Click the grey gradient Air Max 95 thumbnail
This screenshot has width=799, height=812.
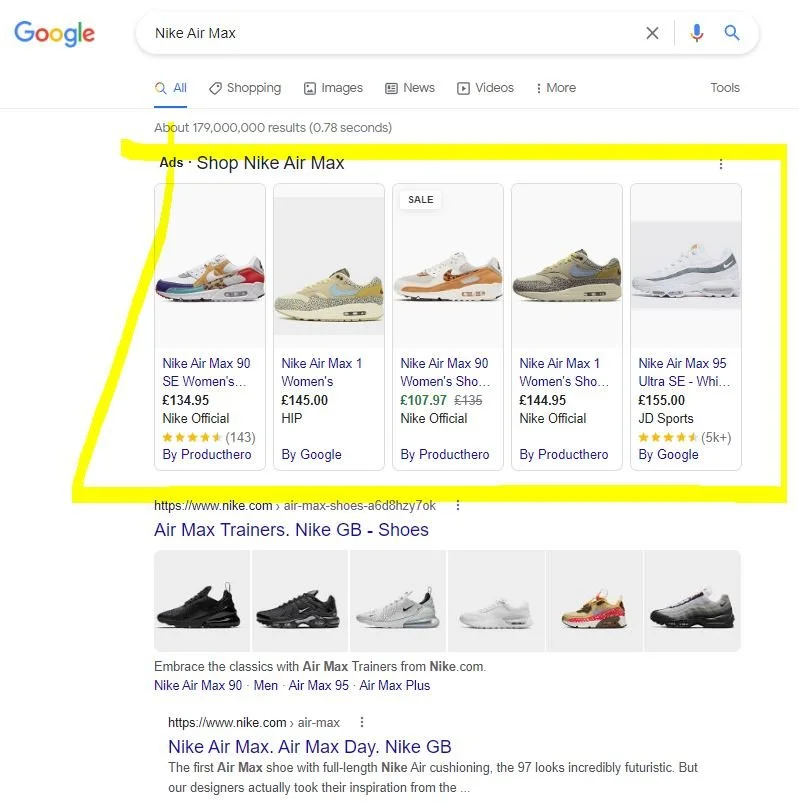[692, 601]
